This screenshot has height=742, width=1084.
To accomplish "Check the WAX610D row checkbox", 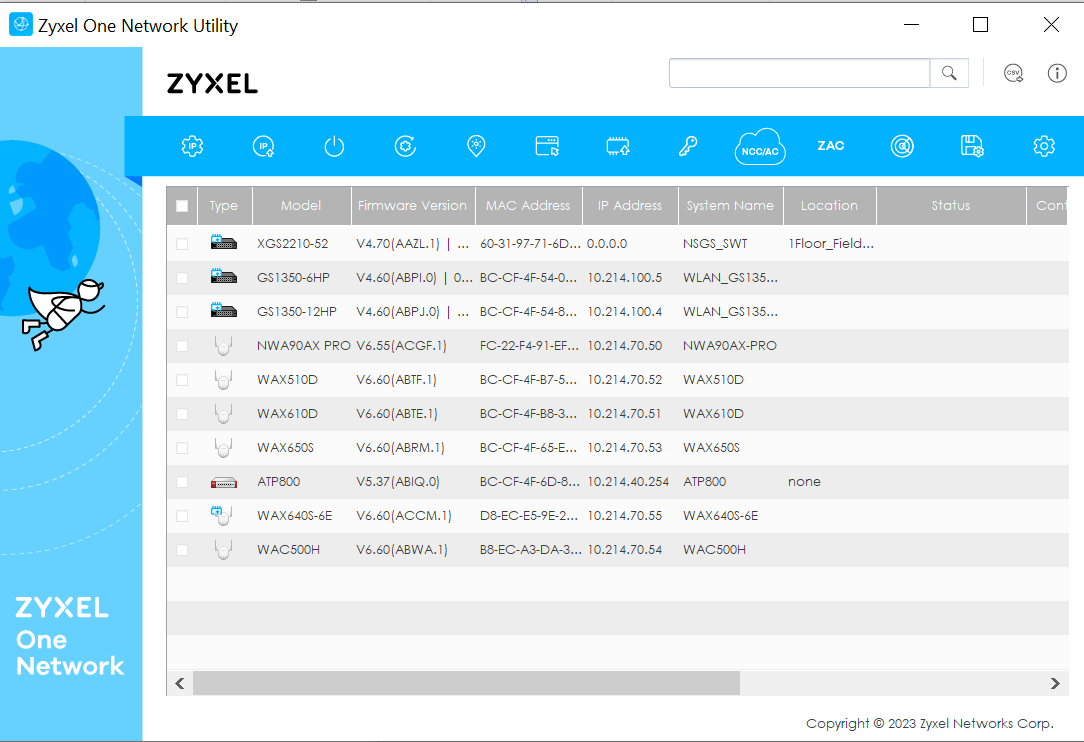I will pyautogui.click(x=182, y=414).
